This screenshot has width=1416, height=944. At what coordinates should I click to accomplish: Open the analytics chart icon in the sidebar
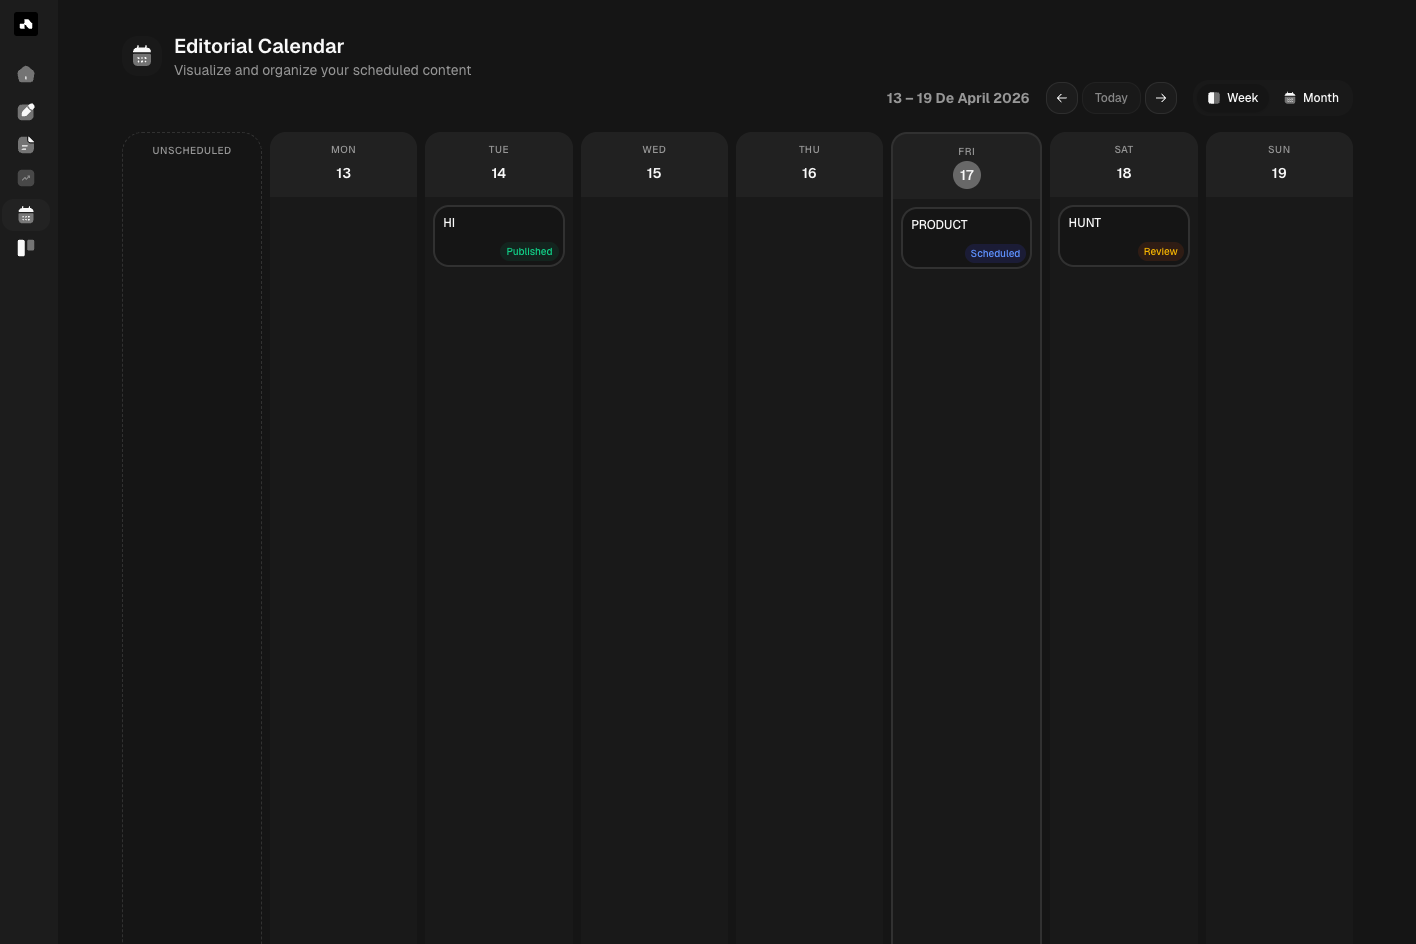pos(26,178)
